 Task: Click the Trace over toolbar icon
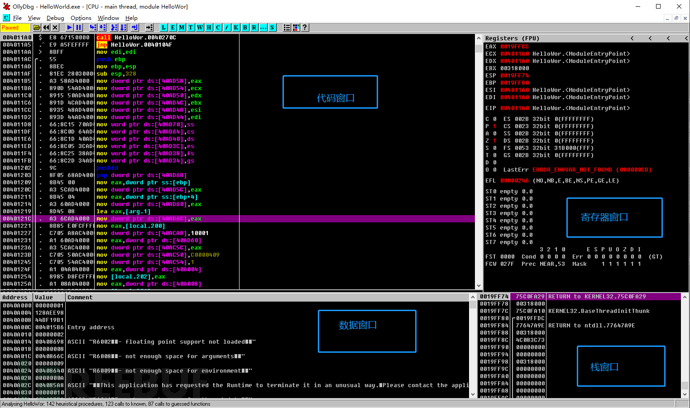pos(124,27)
